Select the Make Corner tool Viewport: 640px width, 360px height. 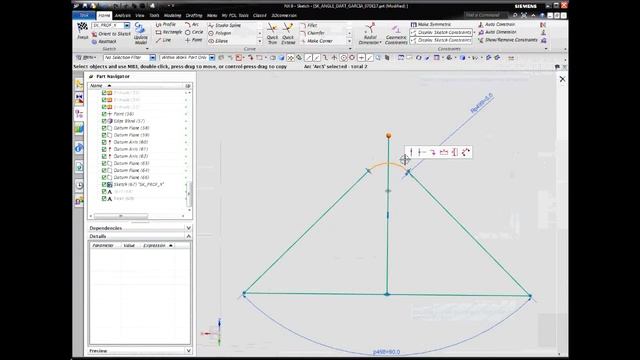[x=317, y=41]
